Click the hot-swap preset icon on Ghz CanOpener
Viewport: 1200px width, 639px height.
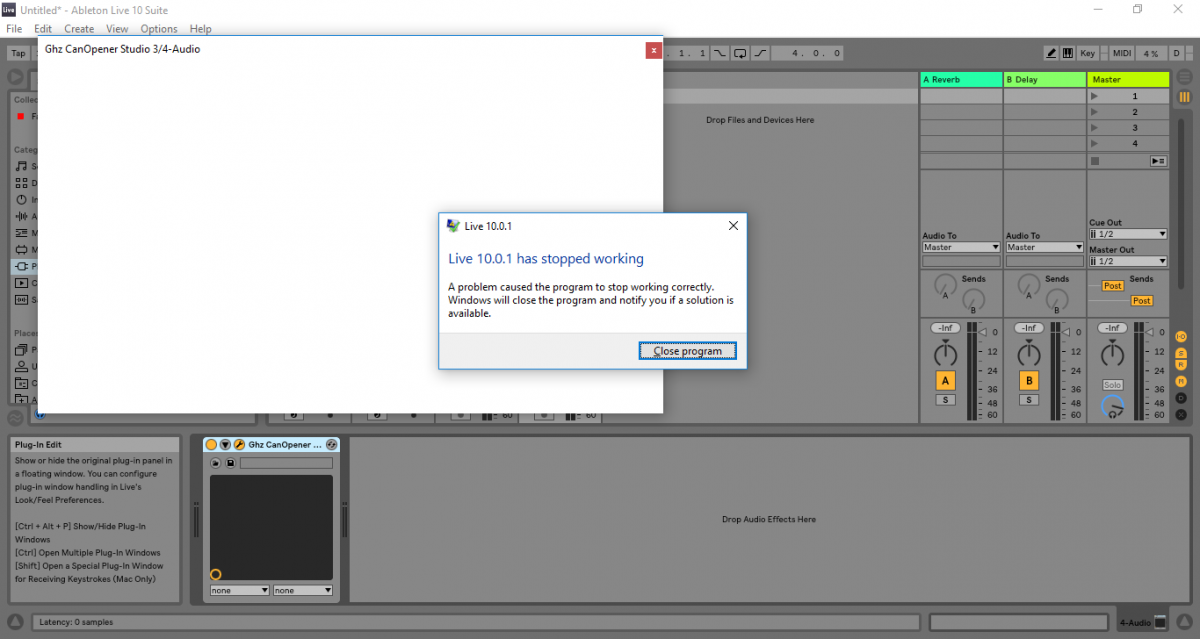[x=332, y=444]
